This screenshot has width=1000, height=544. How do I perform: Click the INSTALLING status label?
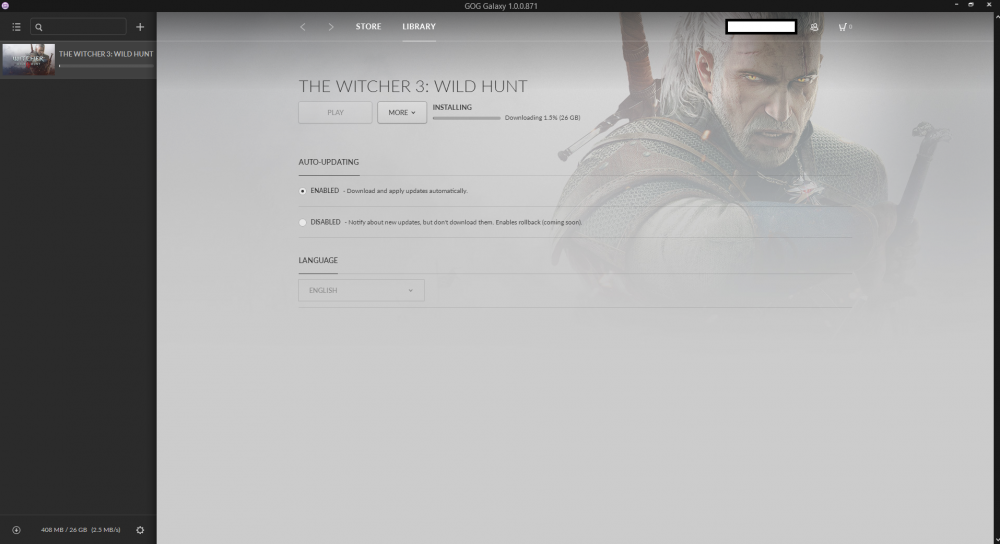click(452, 107)
